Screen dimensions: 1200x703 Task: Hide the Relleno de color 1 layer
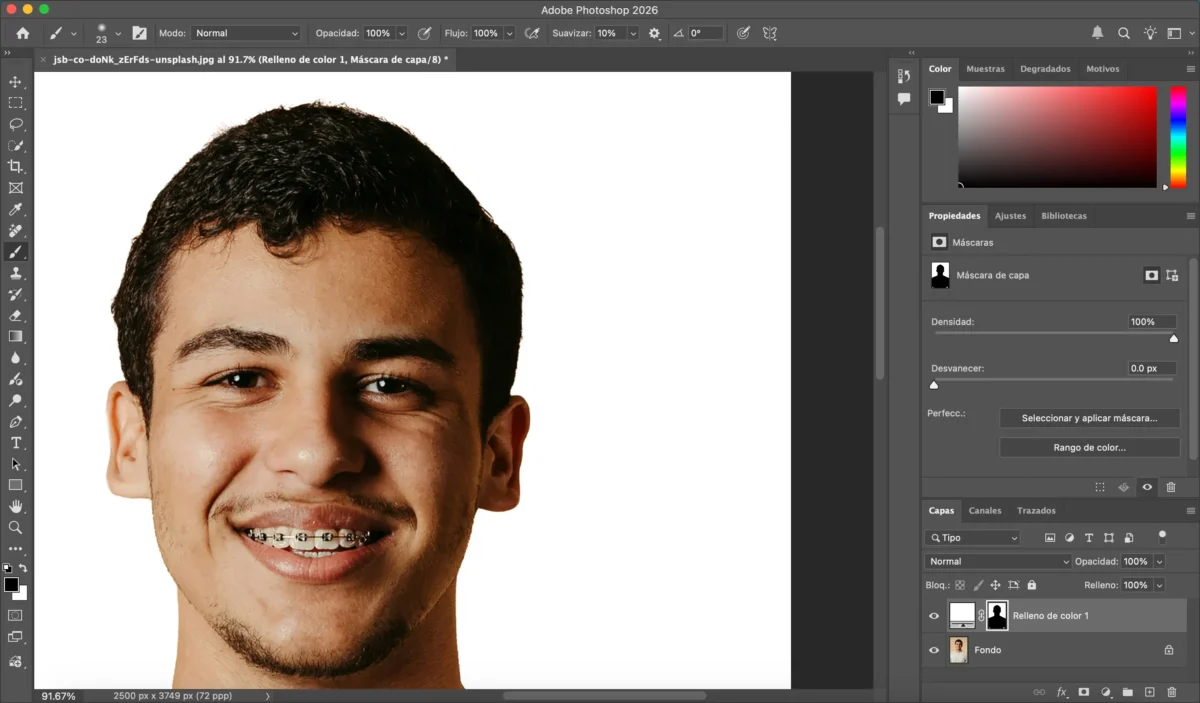[934, 616]
